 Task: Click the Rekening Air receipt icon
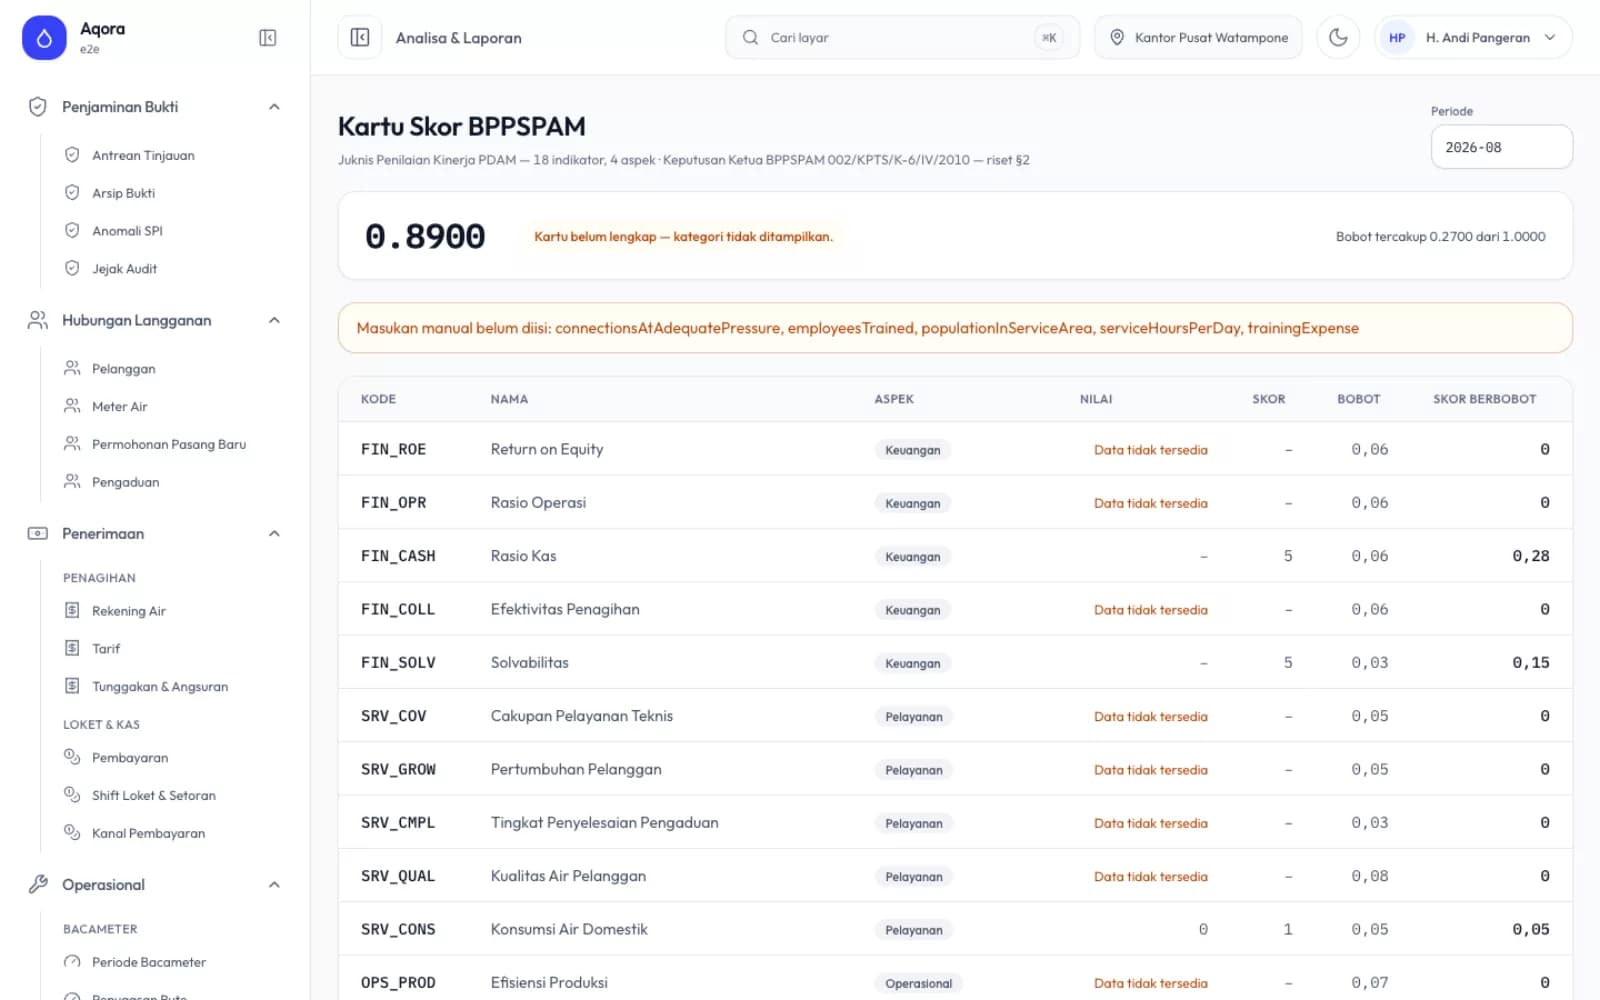click(72, 610)
